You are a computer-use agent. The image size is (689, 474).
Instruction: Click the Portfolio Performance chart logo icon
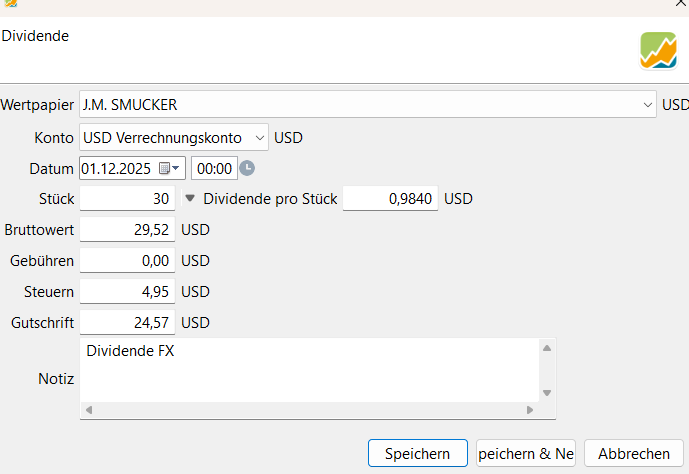click(x=658, y=50)
